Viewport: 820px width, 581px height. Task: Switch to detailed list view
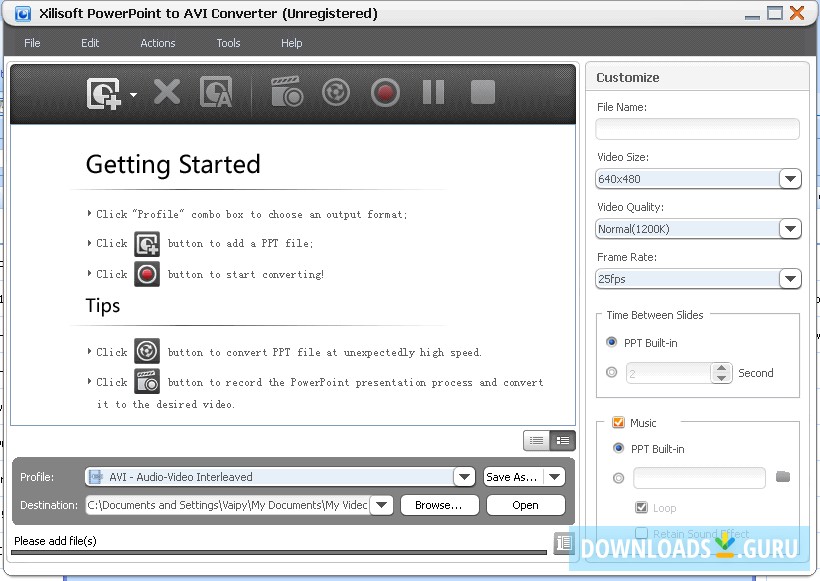[537, 440]
